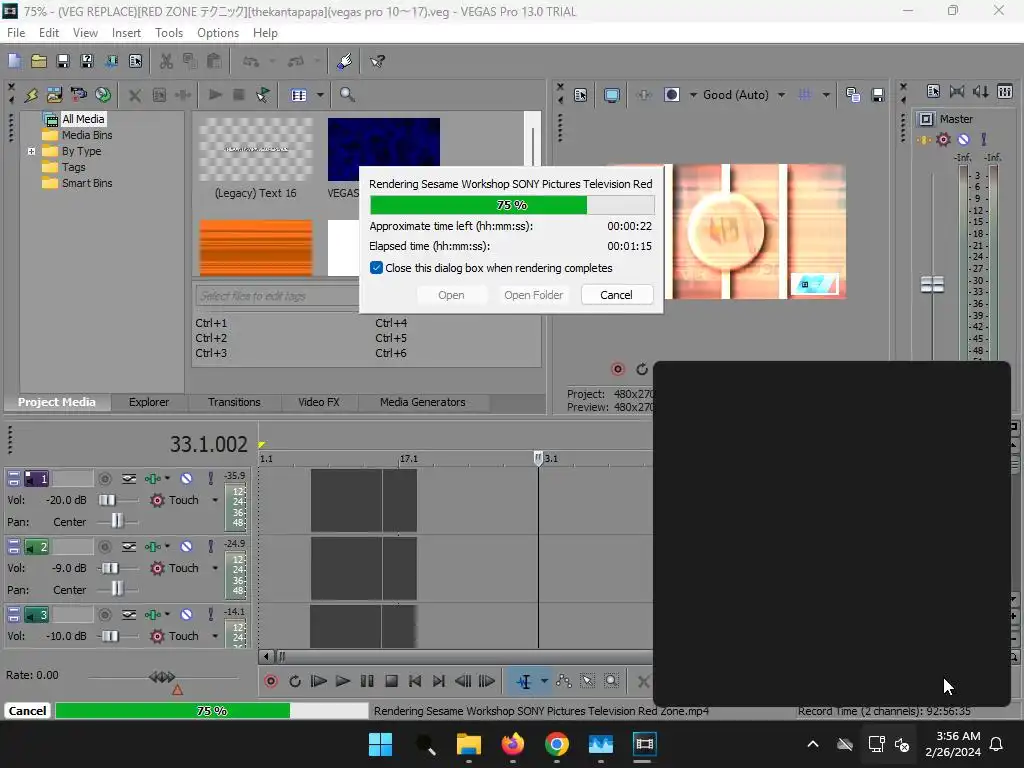The height and width of the screenshot is (768, 1024).
Task: Open Project Video Properties in preview toolbar
Action: (581, 95)
